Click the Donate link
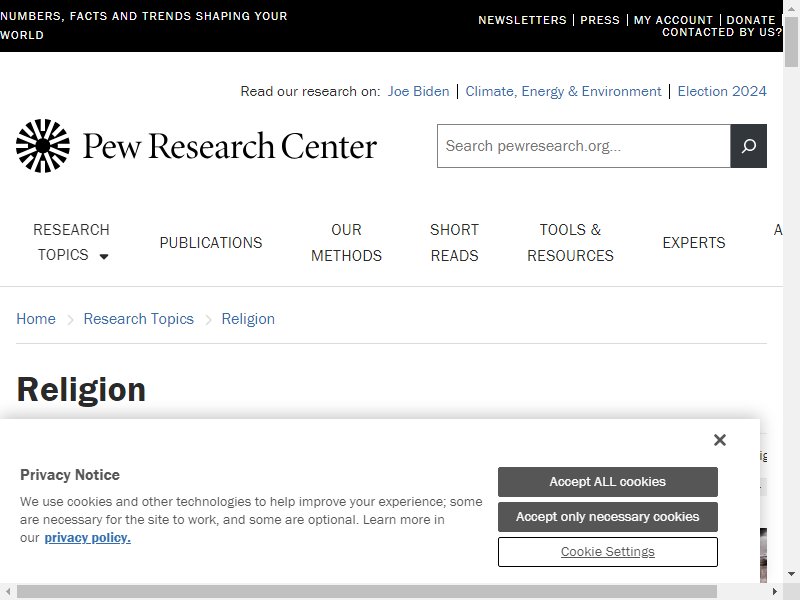Screen dimensions: 800x600 751,20
